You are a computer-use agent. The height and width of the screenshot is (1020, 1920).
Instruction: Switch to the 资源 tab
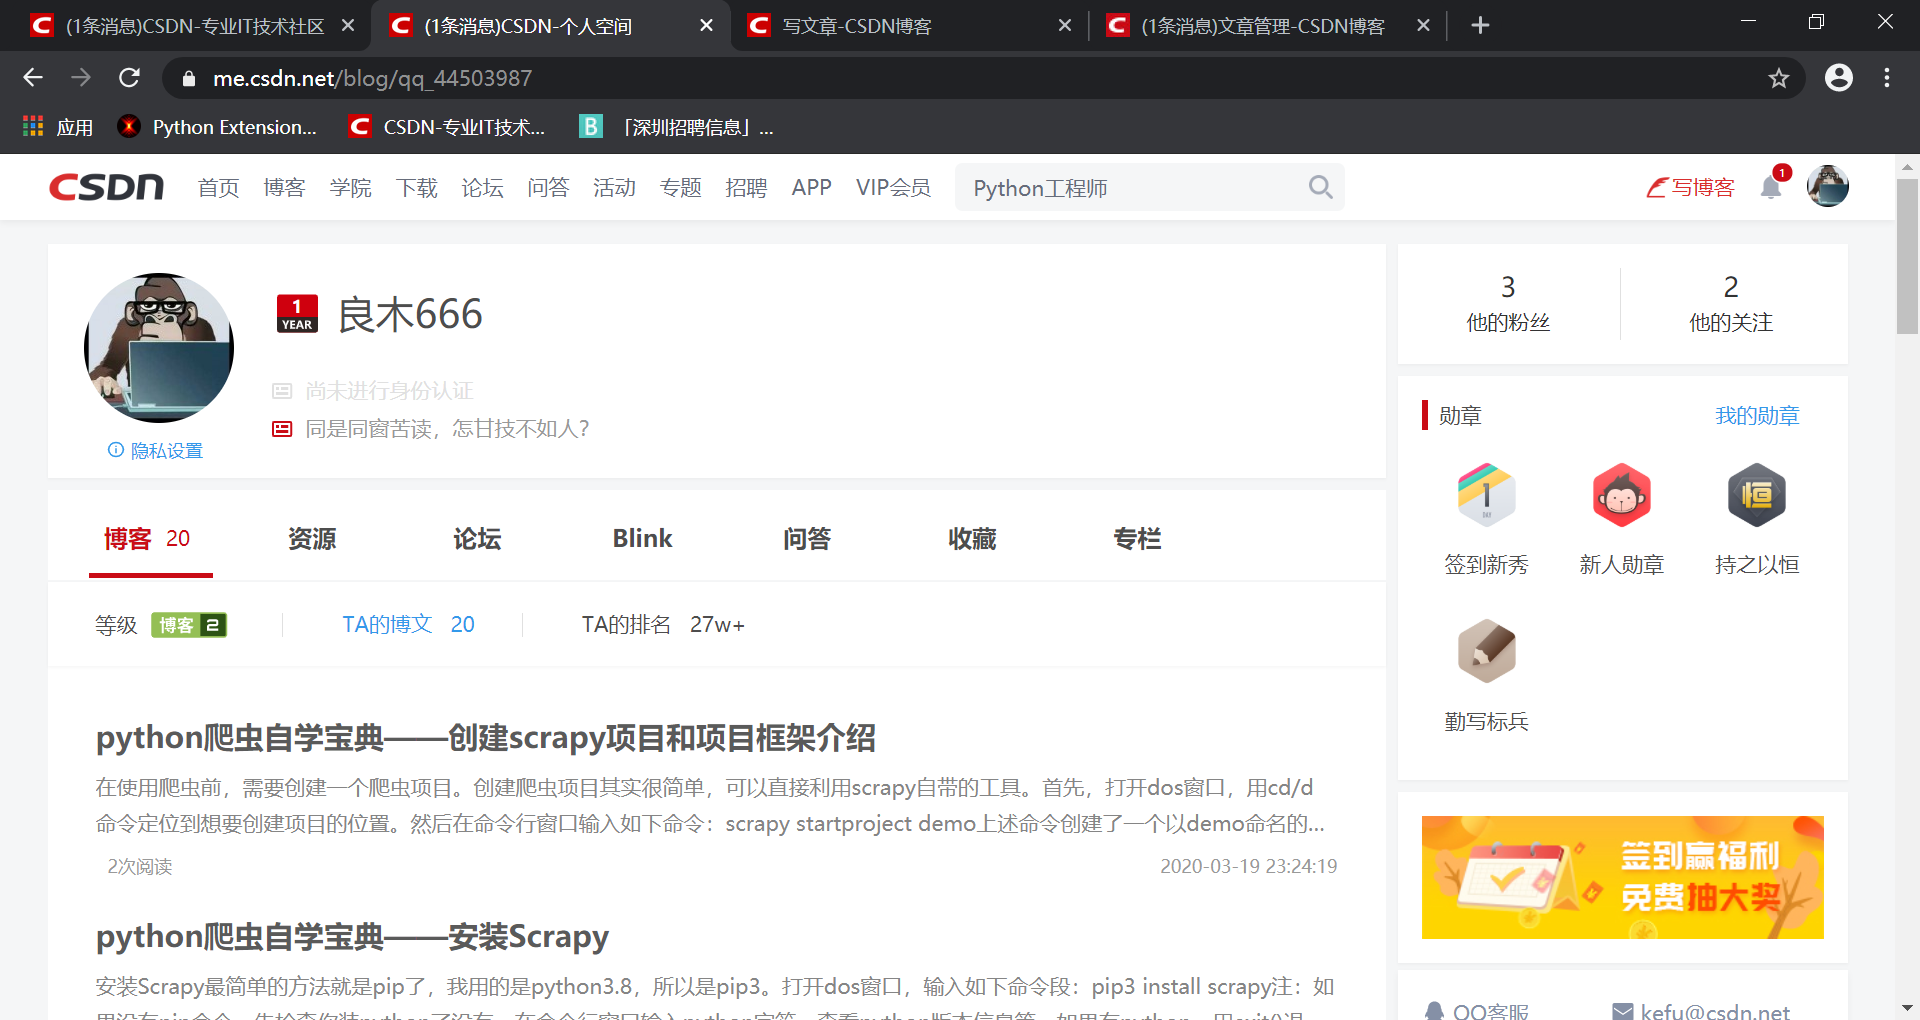(x=312, y=539)
